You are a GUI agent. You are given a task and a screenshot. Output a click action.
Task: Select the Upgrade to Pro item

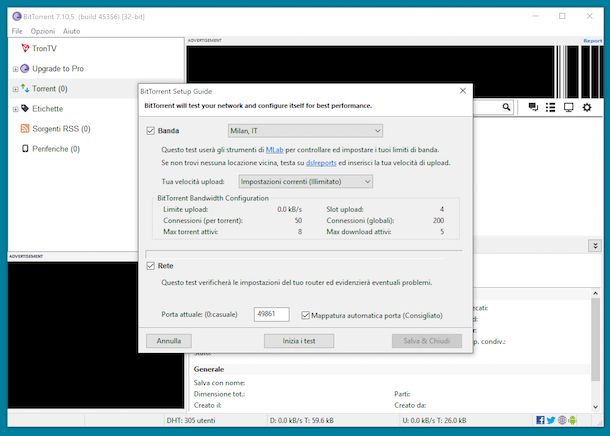(x=58, y=69)
